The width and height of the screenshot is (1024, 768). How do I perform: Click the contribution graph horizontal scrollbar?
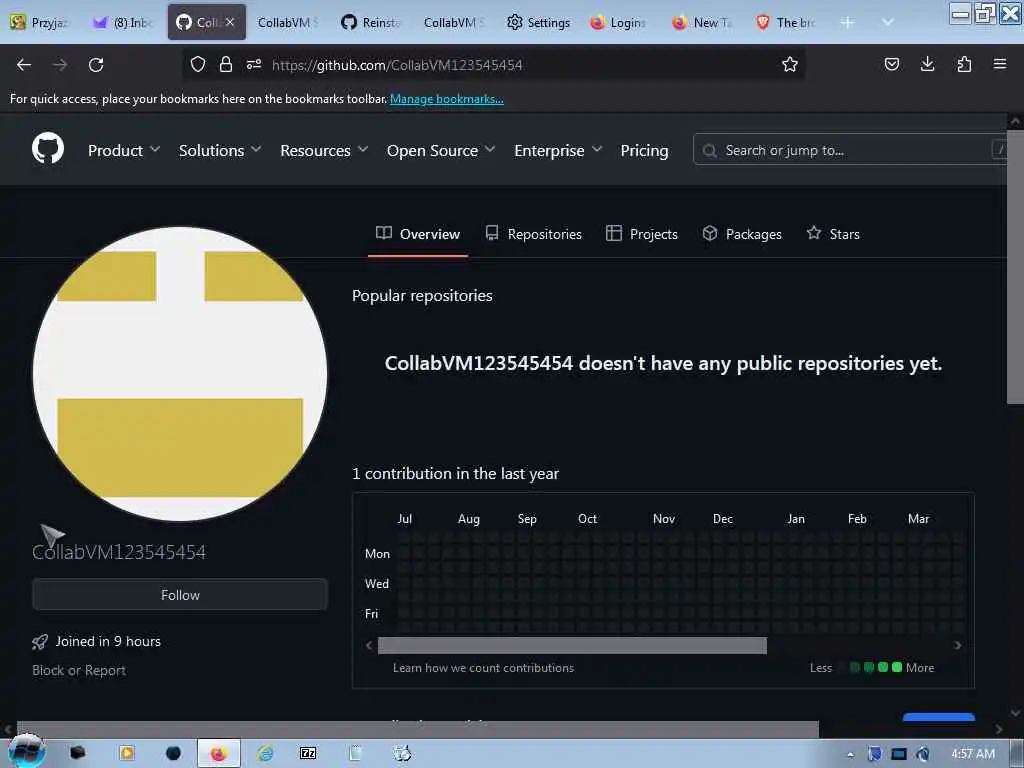[x=572, y=645]
